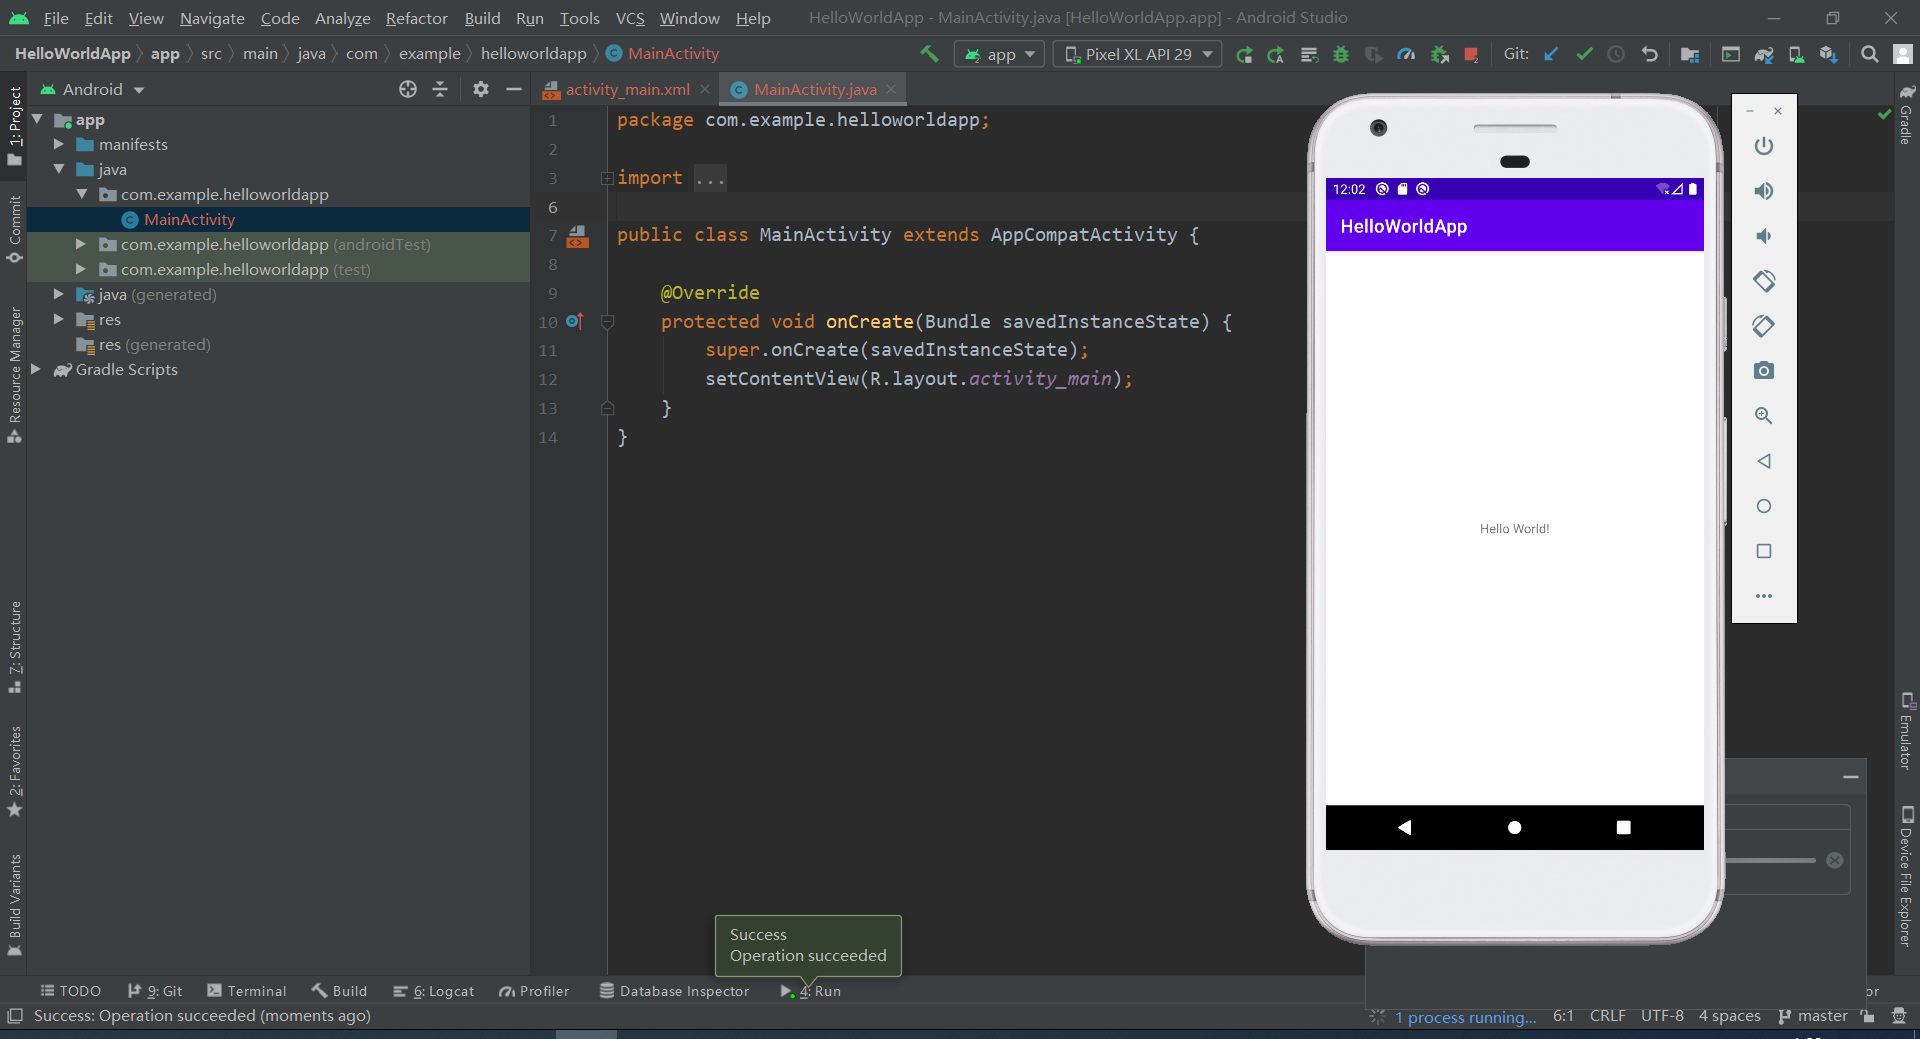
Task: Collapse the app module tree node
Action: (37, 119)
